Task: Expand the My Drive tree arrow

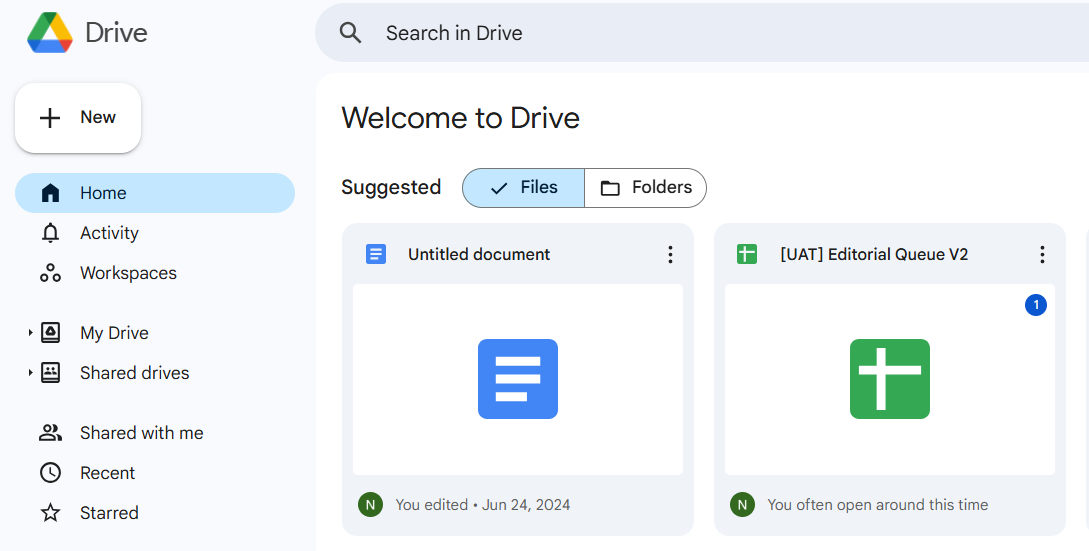Action: (31, 333)
